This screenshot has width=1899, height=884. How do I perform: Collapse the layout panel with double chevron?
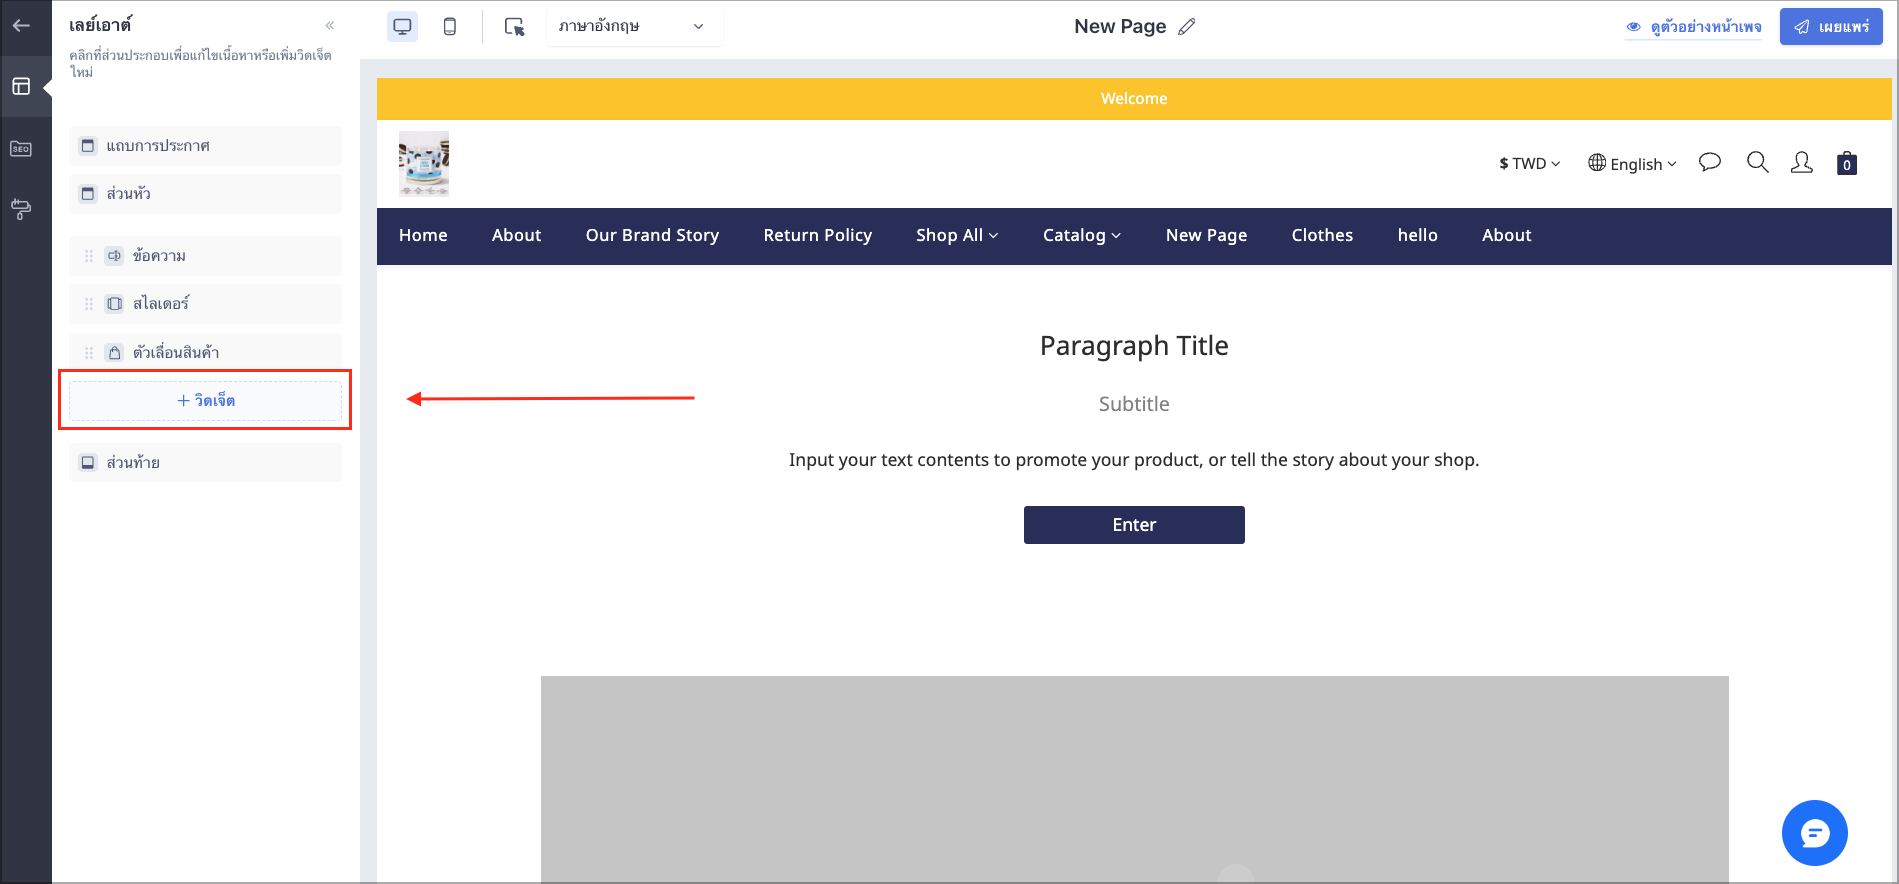pos(330,26)
